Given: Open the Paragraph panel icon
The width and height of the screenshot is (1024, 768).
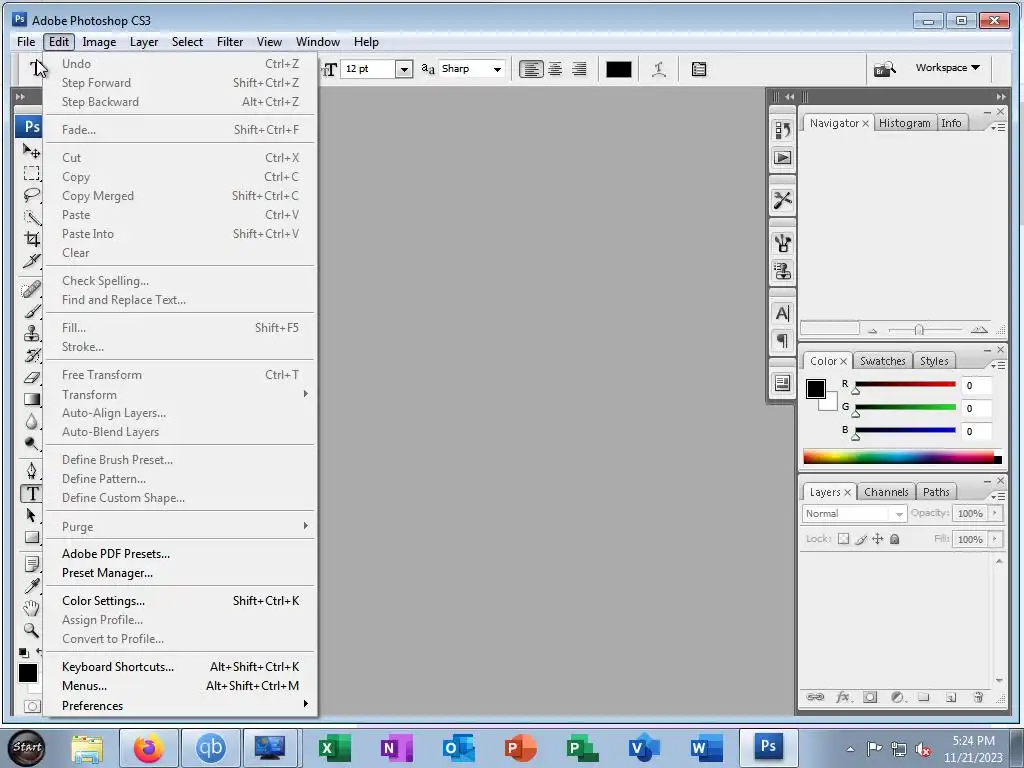Looking at the screenshot, I should [782, 341].
